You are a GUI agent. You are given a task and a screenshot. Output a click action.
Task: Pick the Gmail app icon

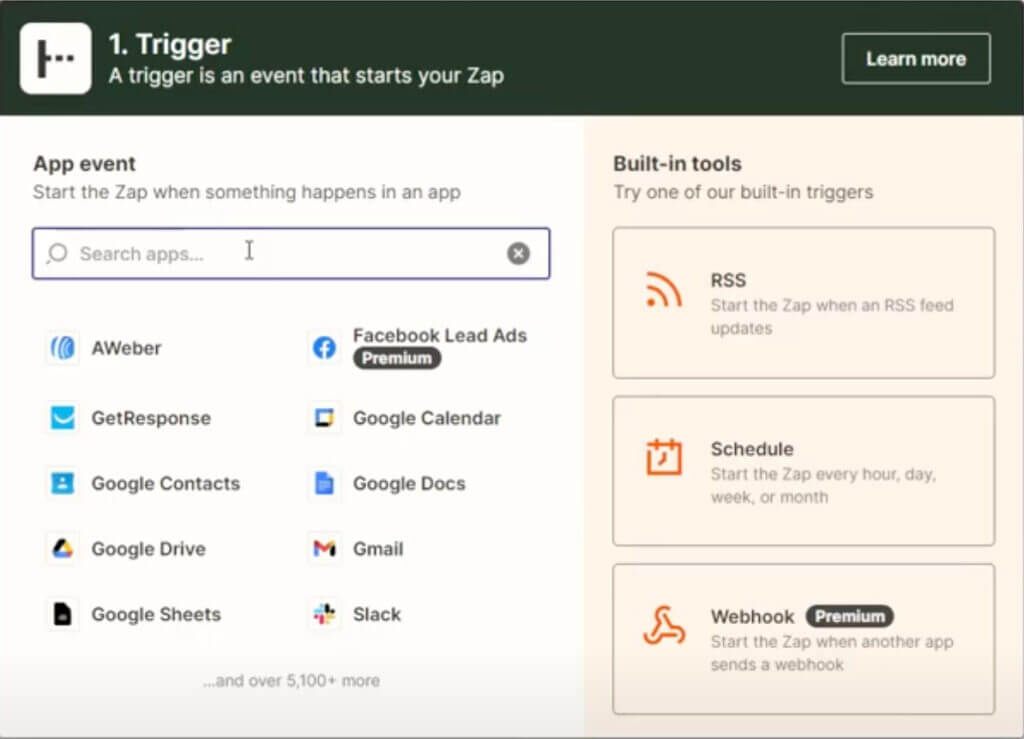[x=323, y=548]
